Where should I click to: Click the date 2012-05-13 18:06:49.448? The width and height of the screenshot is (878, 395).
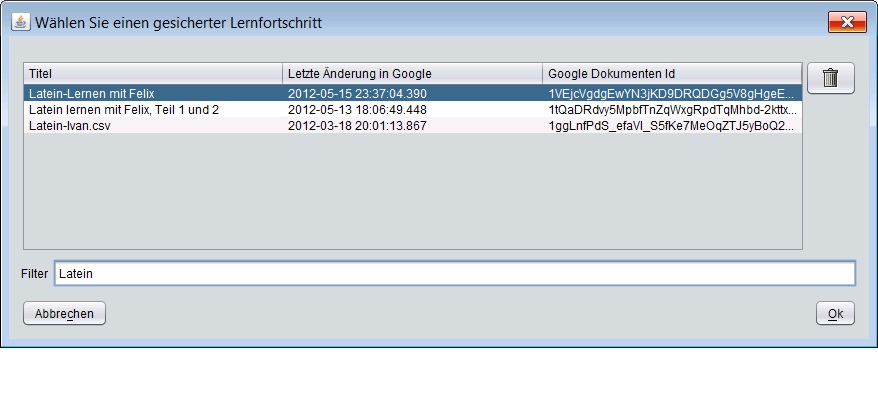(357, 110)
